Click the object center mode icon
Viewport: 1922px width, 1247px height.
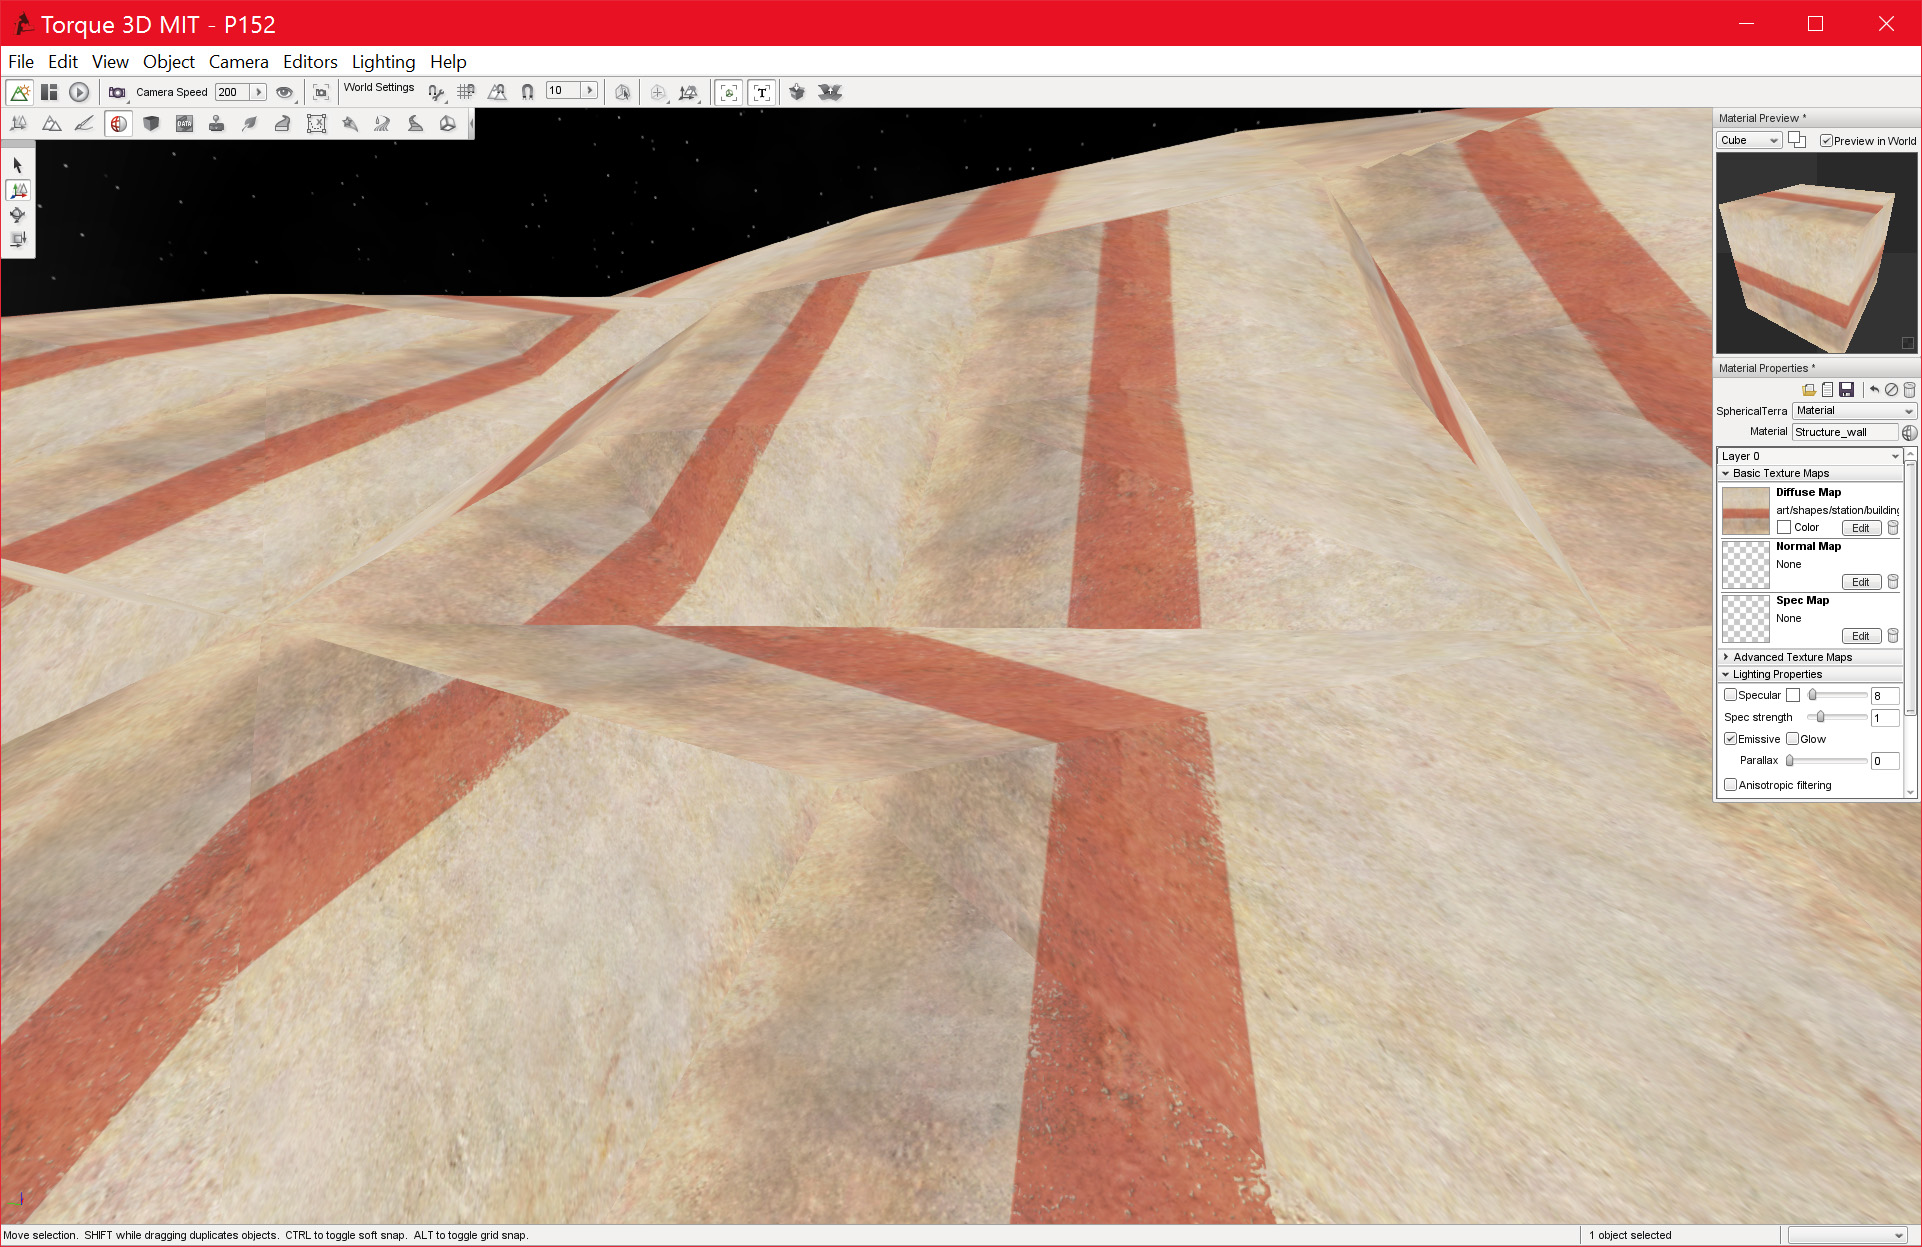click(x=657, y=92)
